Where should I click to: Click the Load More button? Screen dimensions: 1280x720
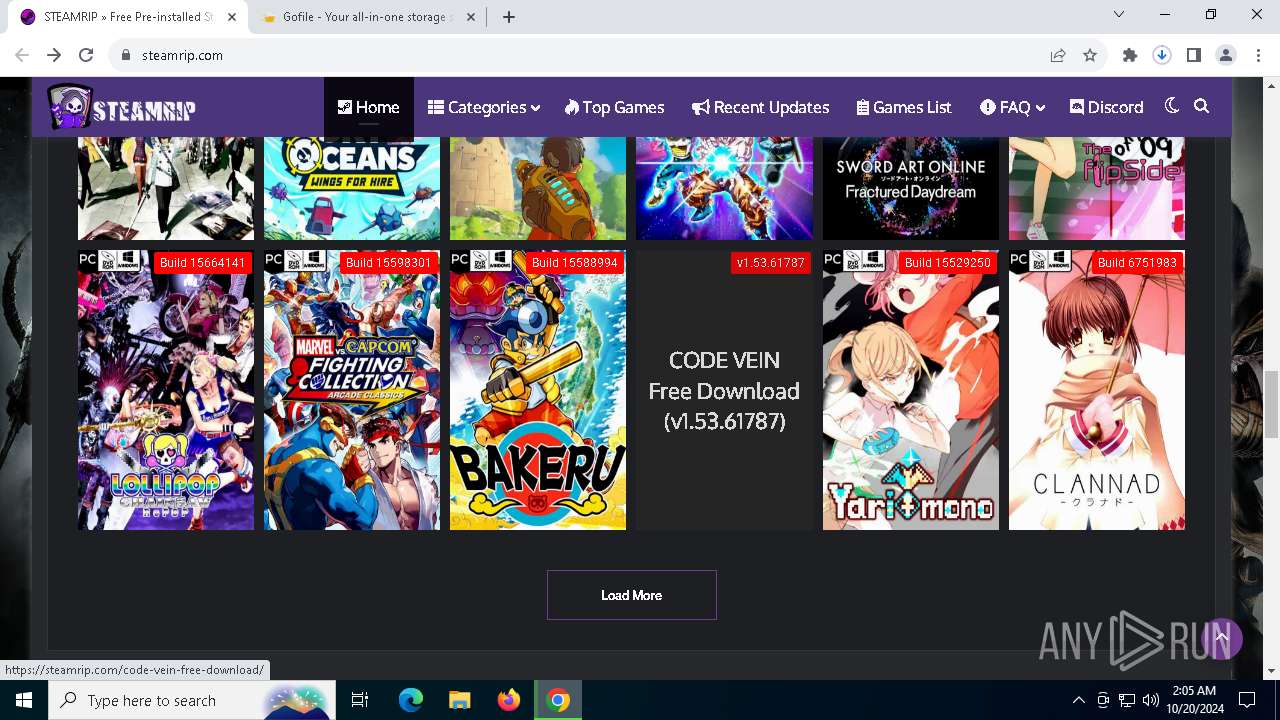(x=632, y=595)
